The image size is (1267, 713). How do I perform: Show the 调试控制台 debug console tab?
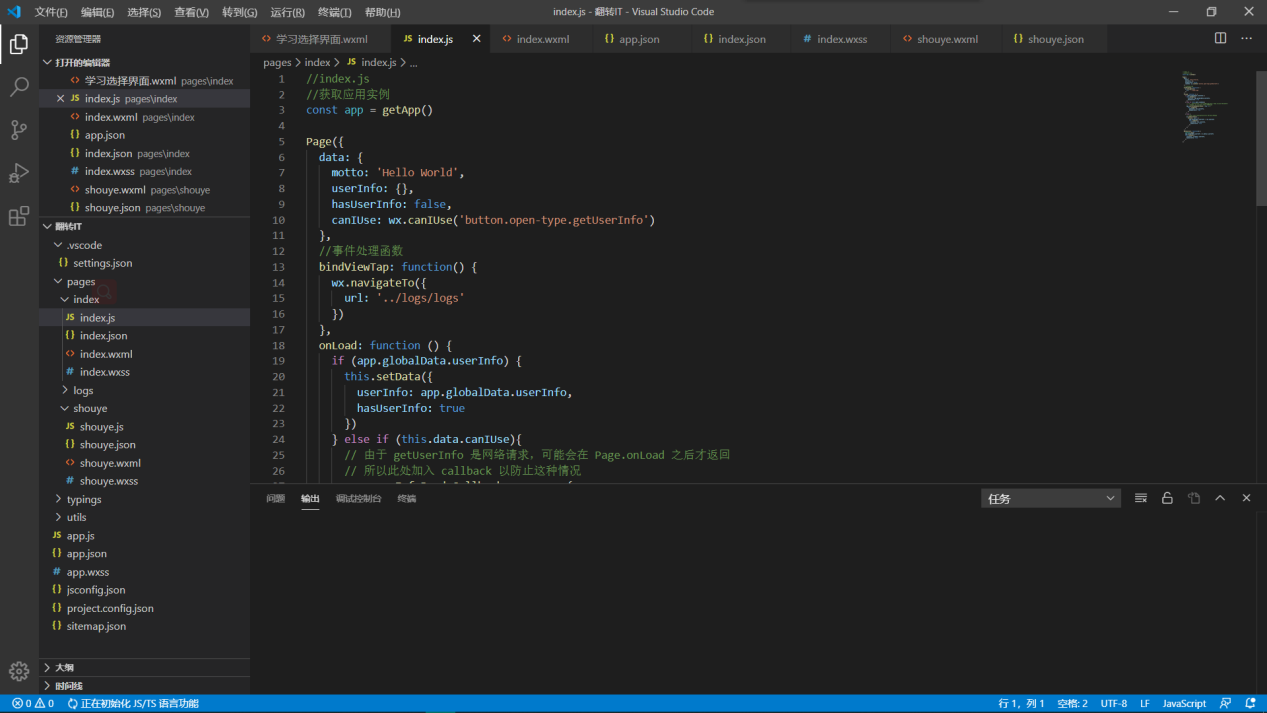(x=358, y=498)
